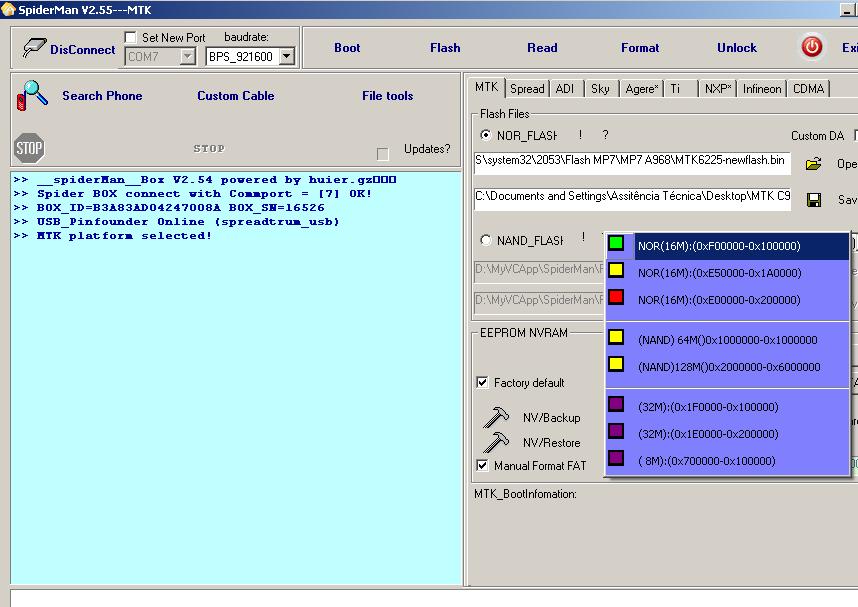The width and height of the screenshot is (858, 607).
Task: Click the NV/Backup hammer icon
Action: coord(496,417)
